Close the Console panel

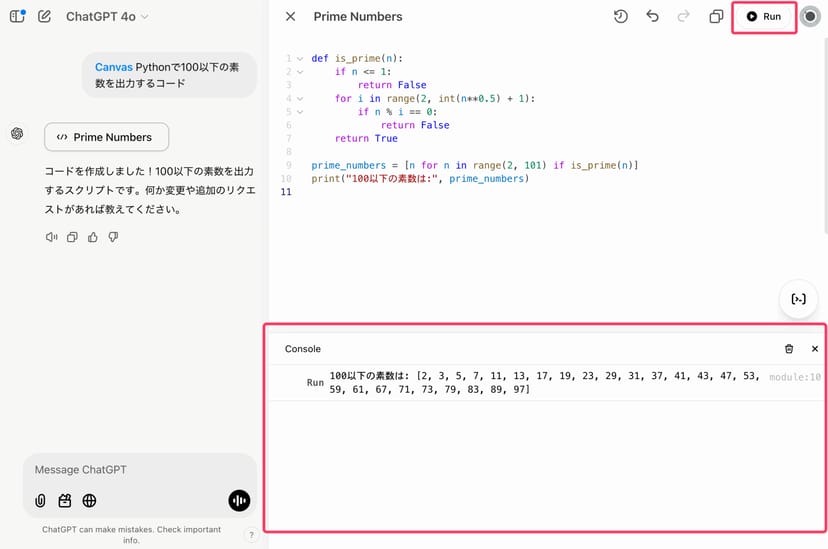tap(814, 349)
